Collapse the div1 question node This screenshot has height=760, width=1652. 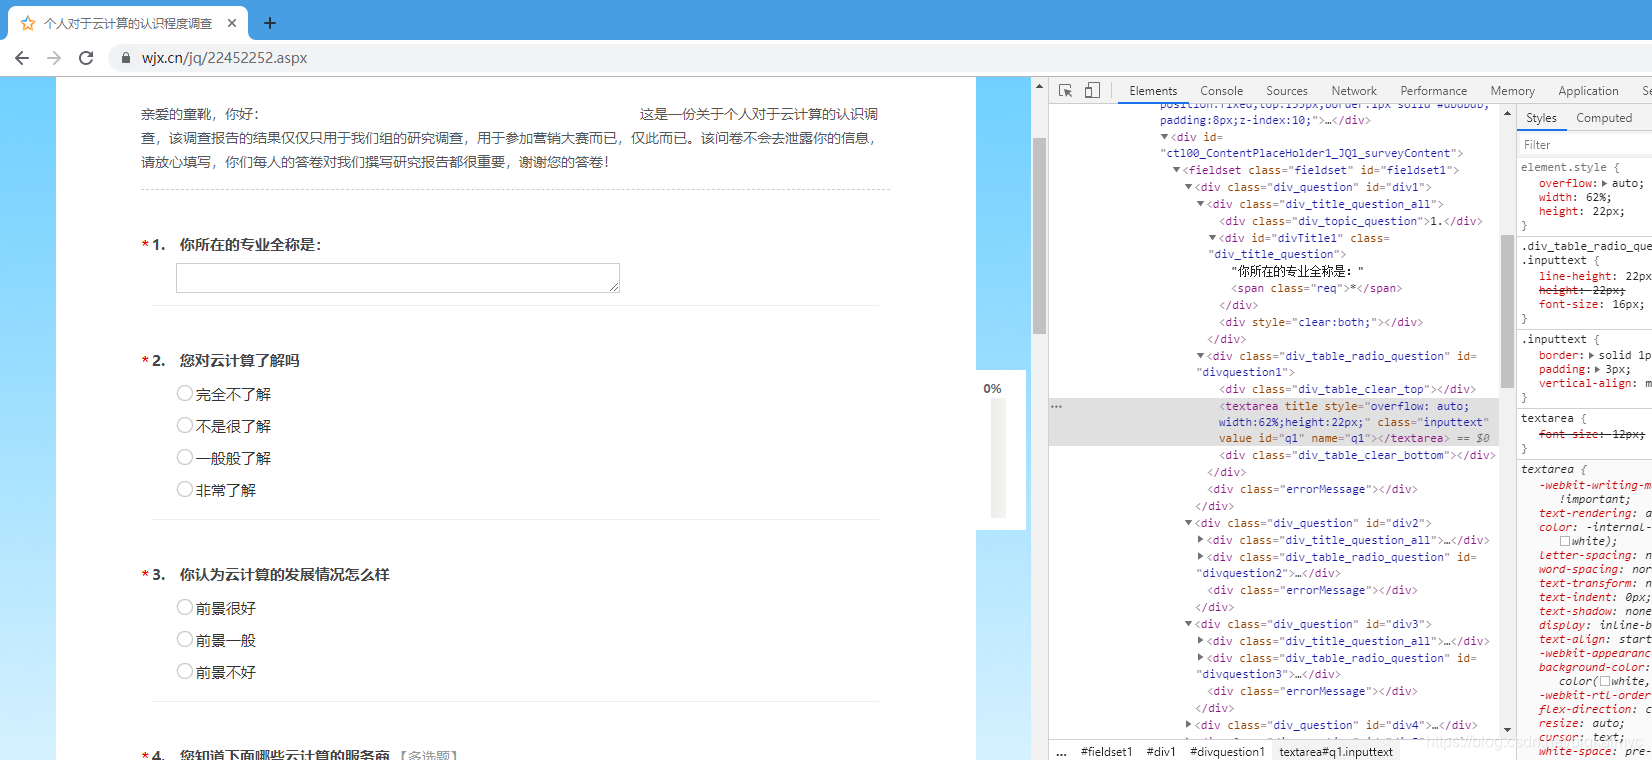[1188, 187]
